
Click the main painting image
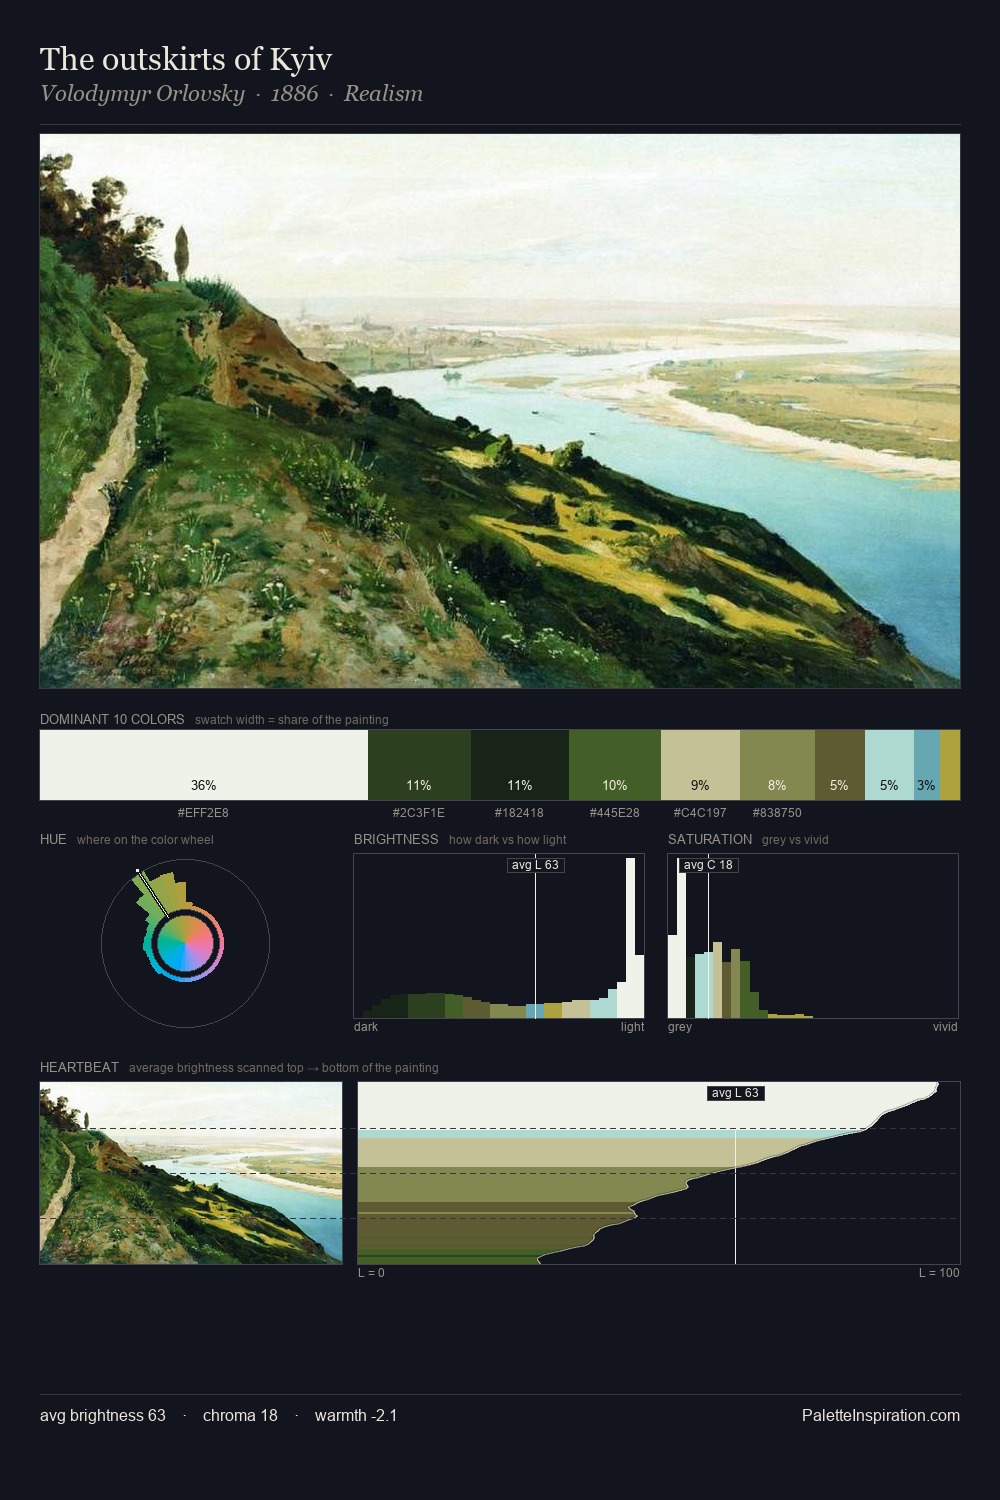[500, 411]
